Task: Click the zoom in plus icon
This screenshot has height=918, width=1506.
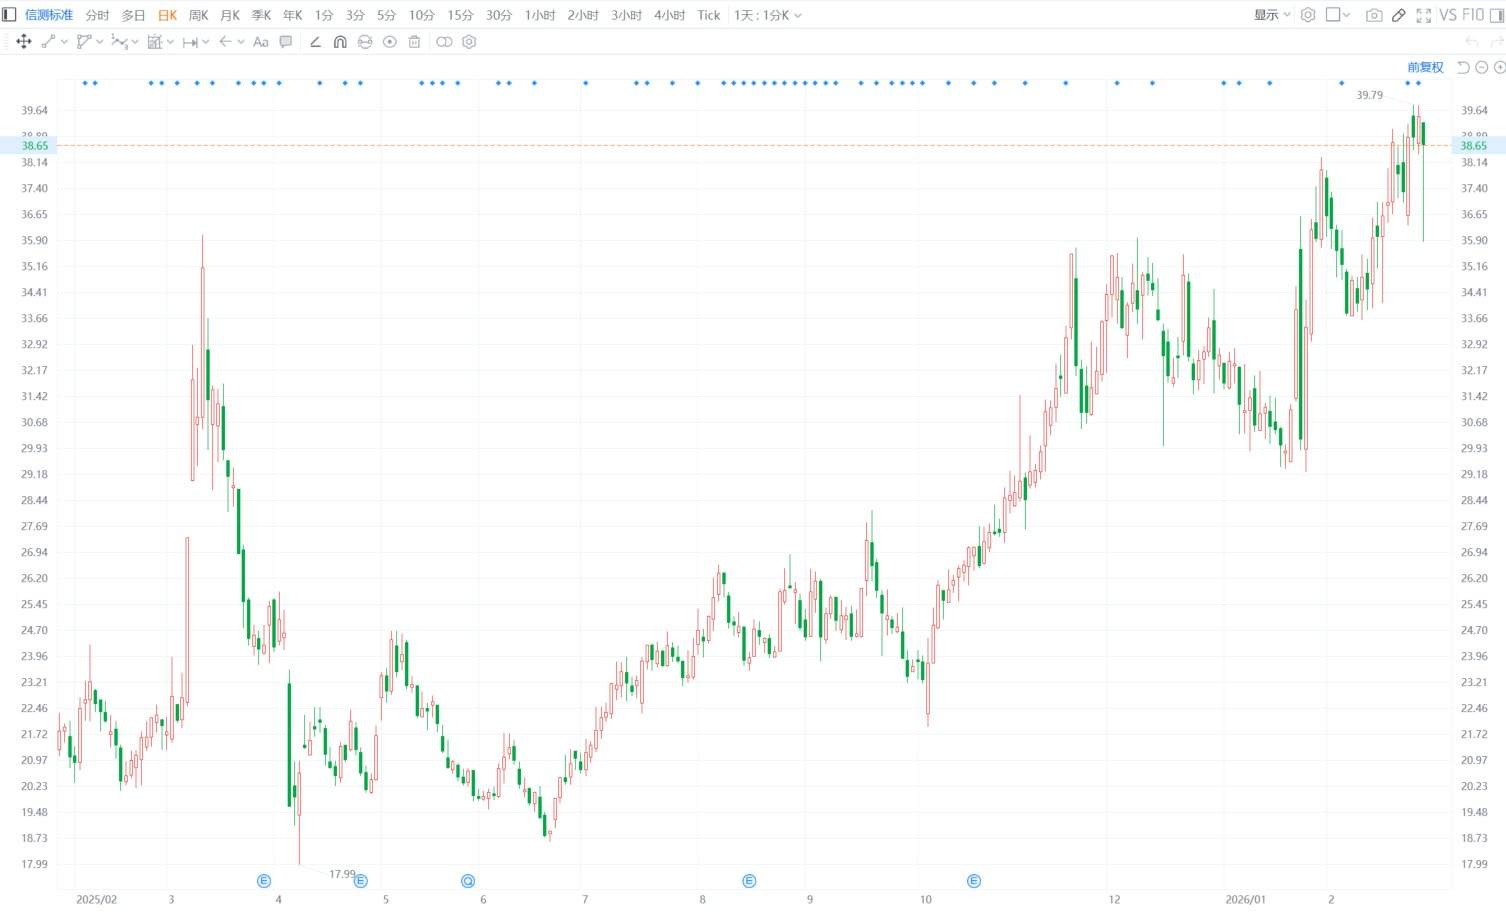Action: (1499, 67)
